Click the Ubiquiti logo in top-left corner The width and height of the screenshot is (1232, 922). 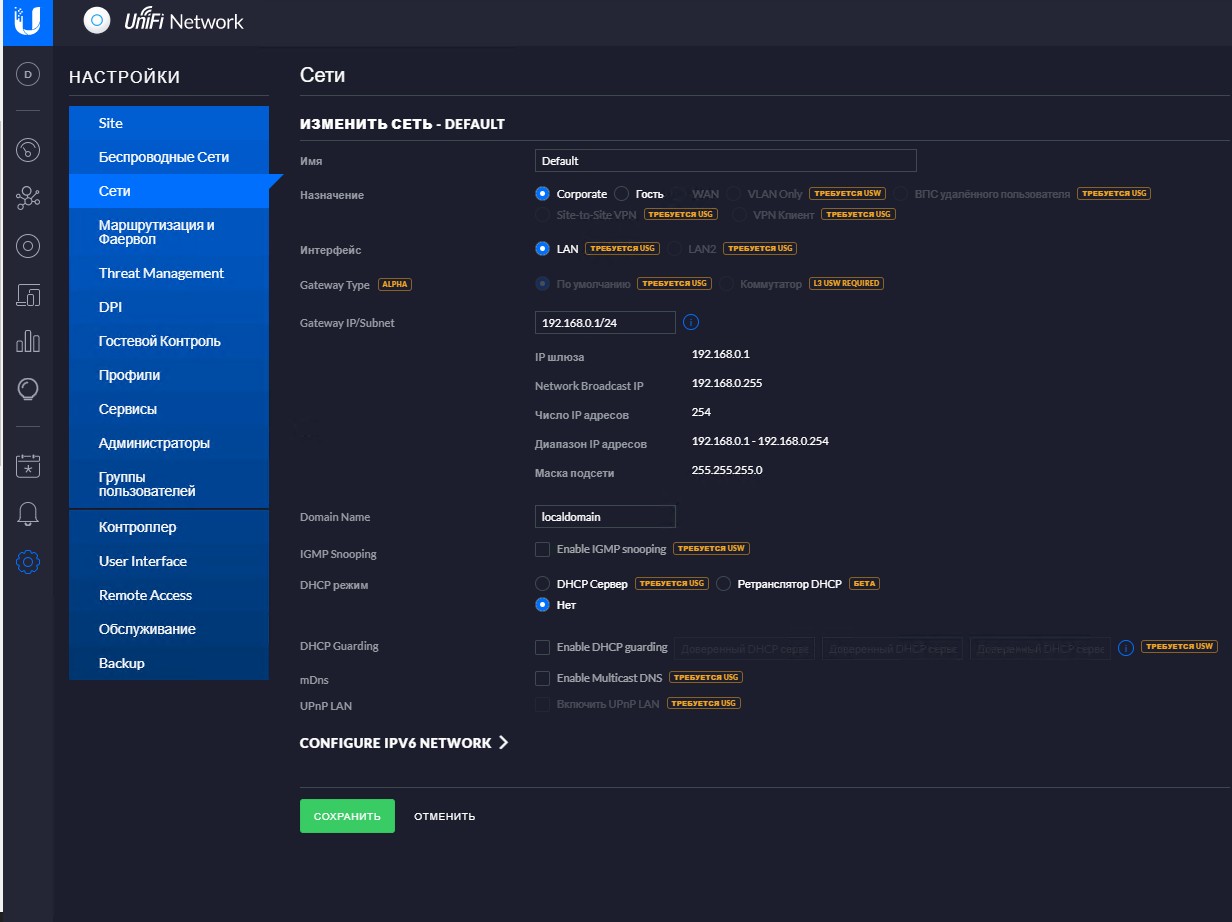point(27,21)
